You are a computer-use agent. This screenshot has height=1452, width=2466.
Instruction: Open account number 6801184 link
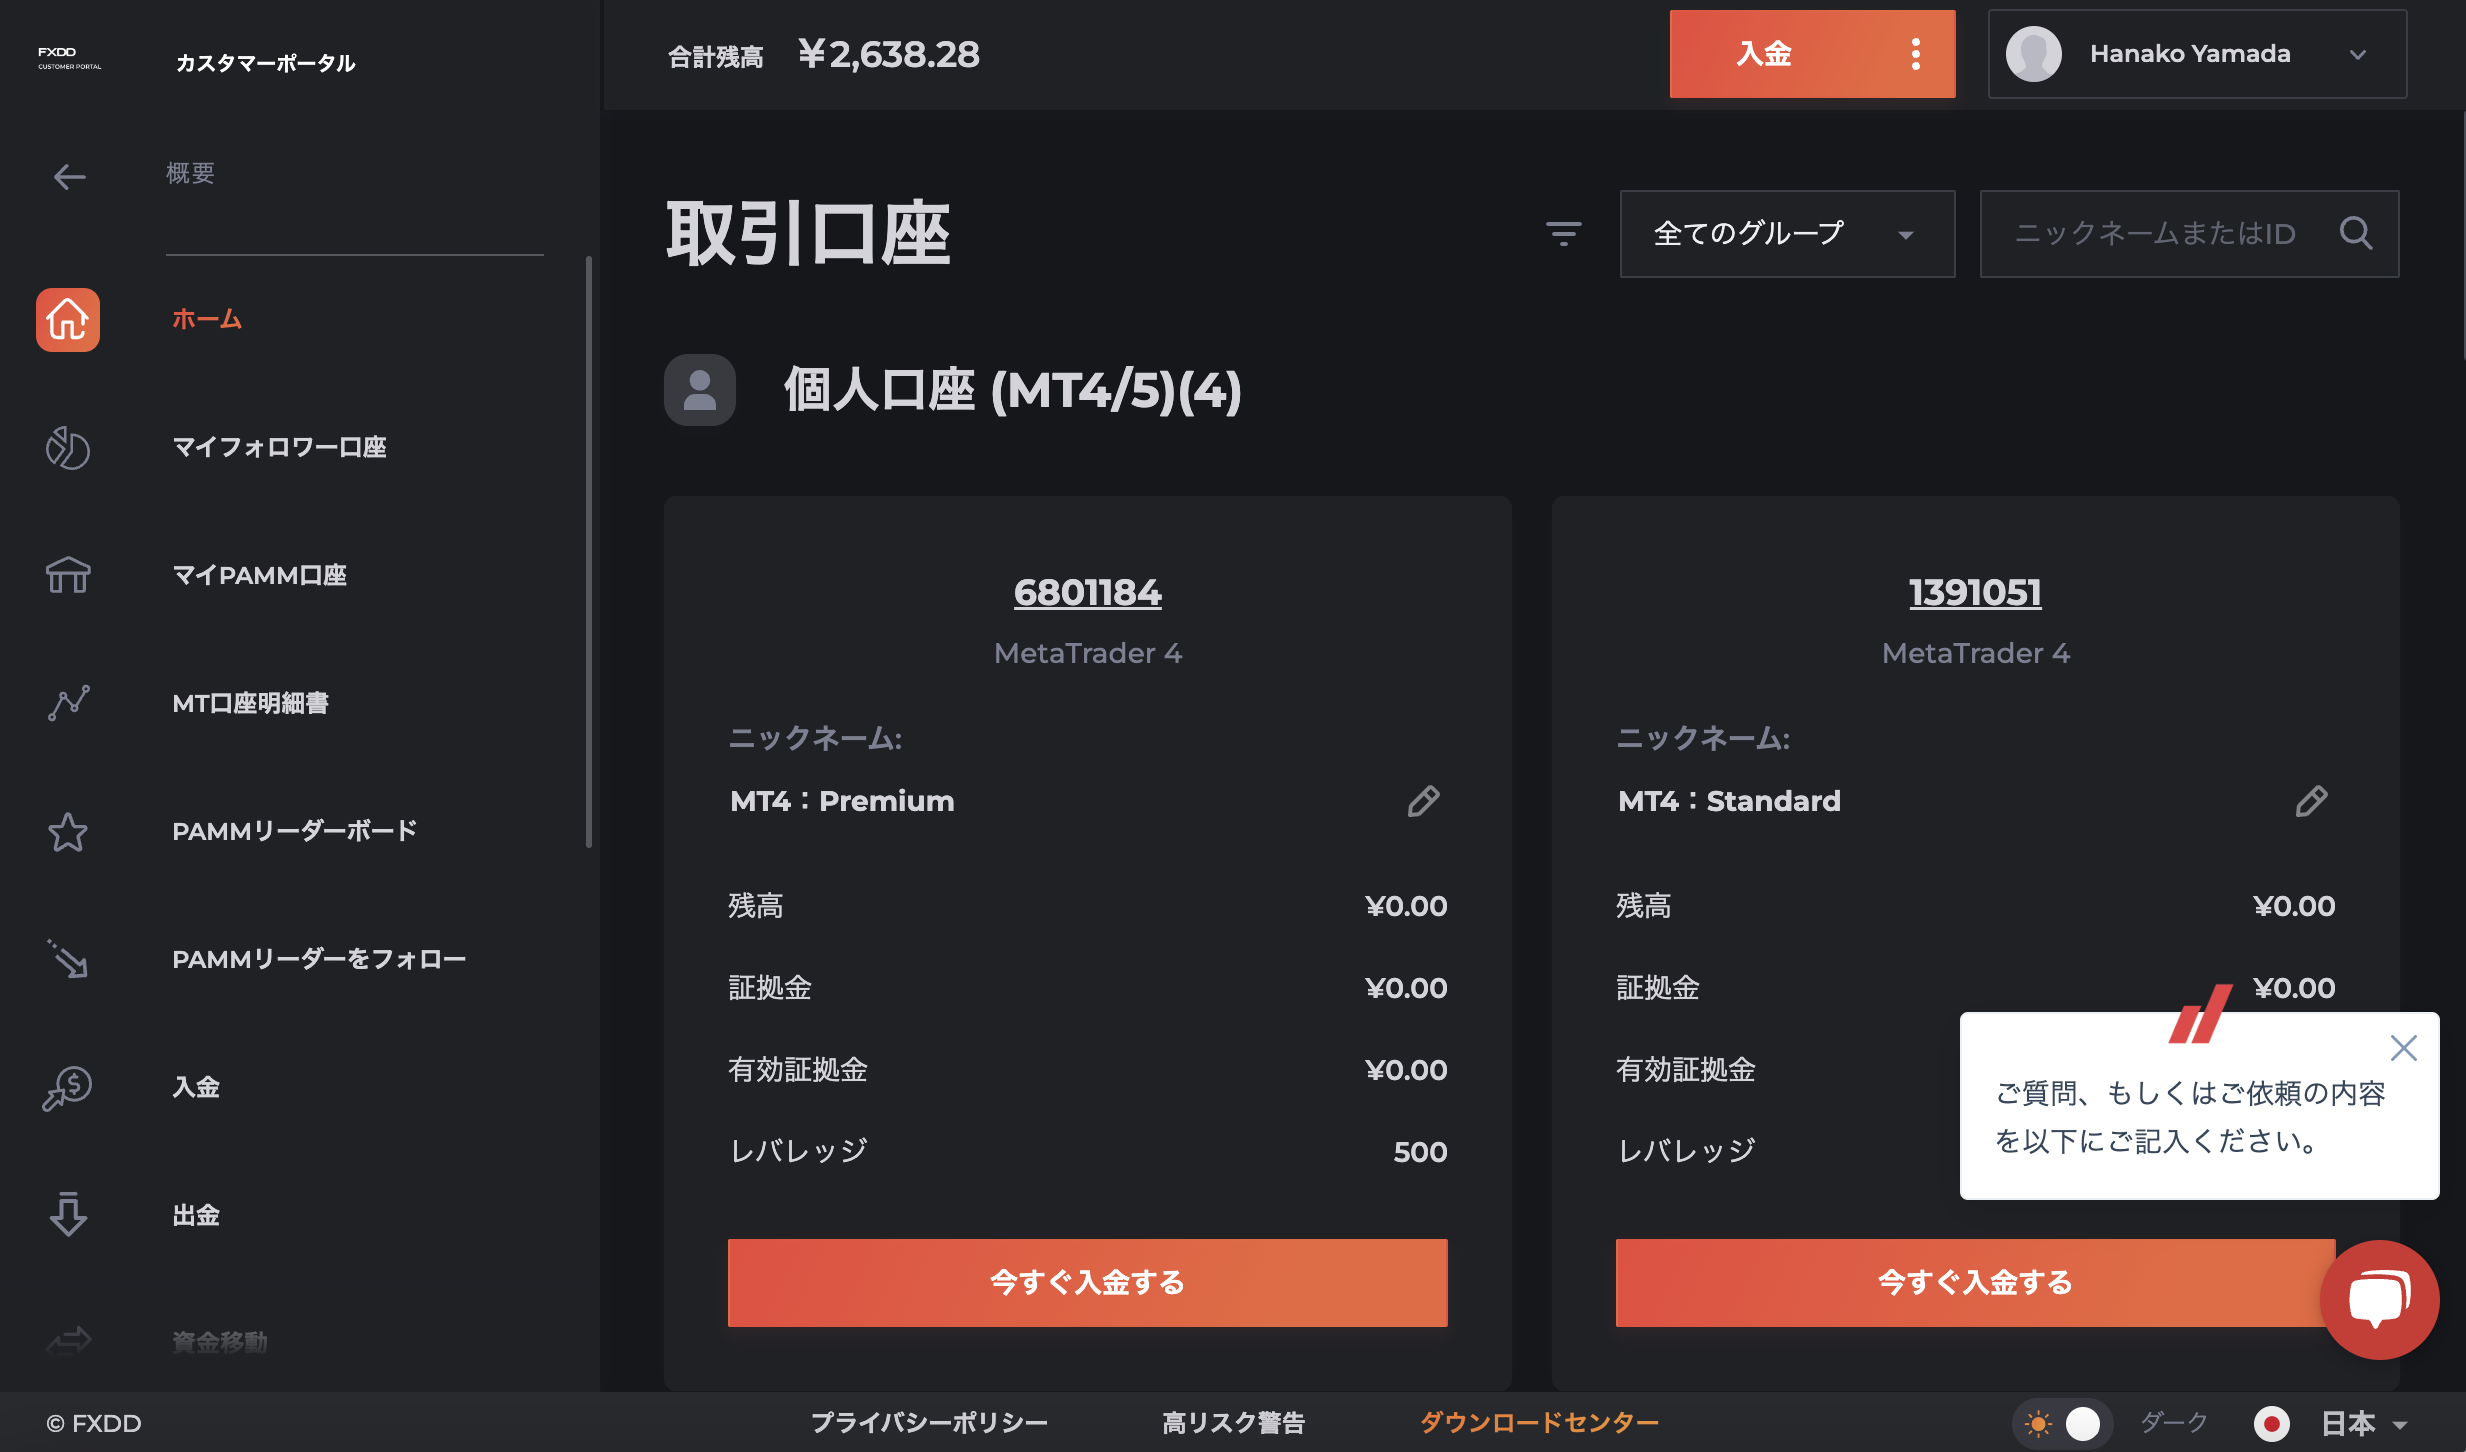click(x=1088, y=593)
